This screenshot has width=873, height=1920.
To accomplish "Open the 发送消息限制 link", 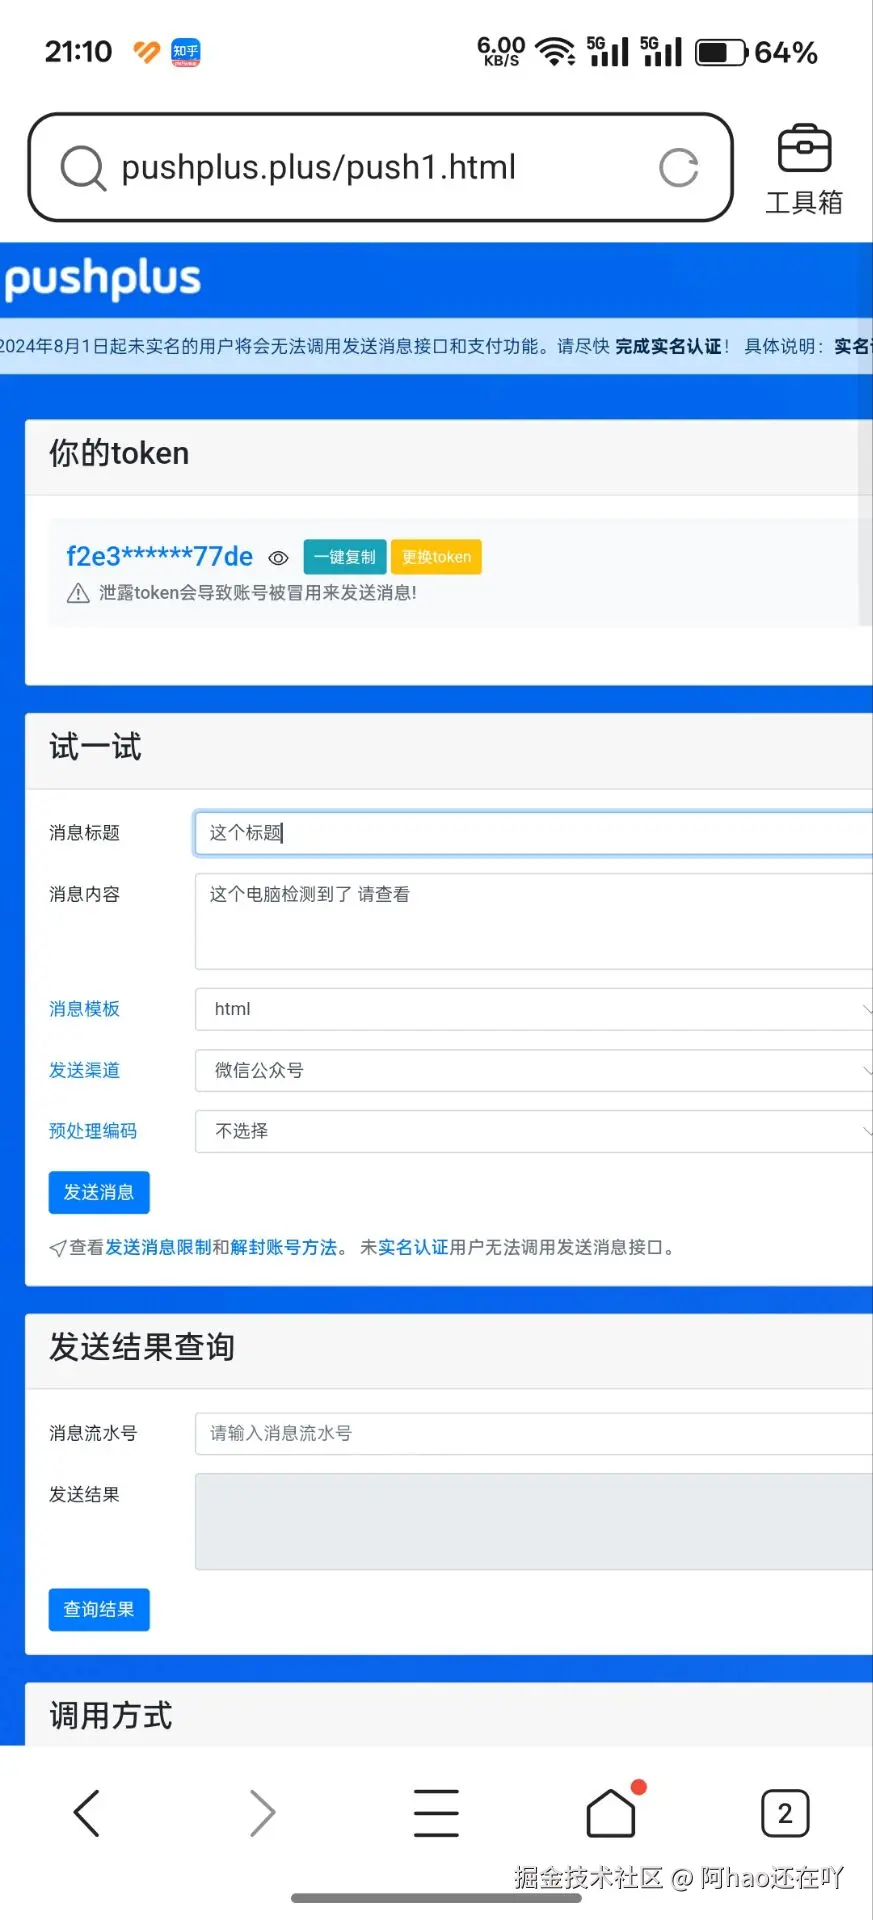I will point(158,1247).
